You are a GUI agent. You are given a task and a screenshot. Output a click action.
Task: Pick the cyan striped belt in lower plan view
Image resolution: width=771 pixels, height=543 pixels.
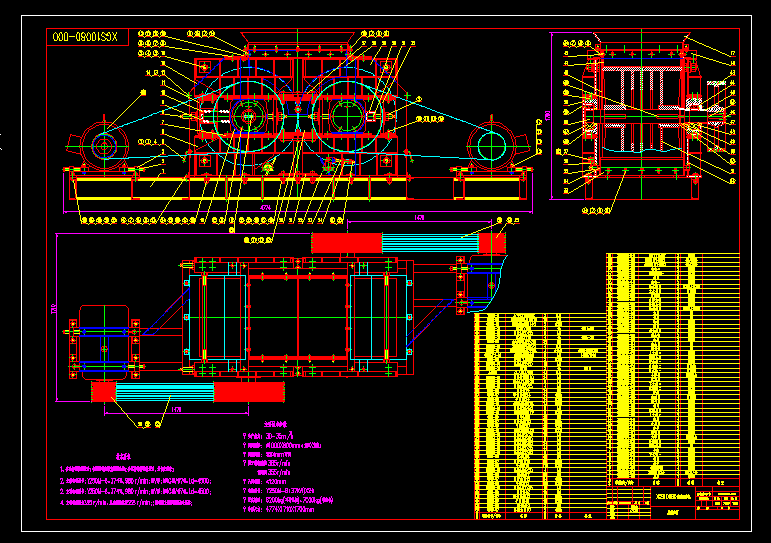tap(165, 392)
